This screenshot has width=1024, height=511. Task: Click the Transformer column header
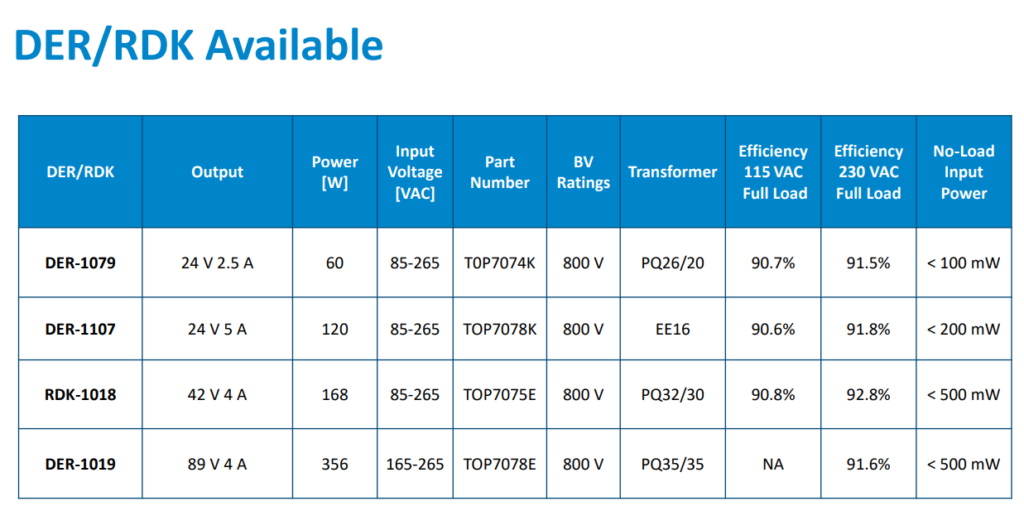point(672,172)
